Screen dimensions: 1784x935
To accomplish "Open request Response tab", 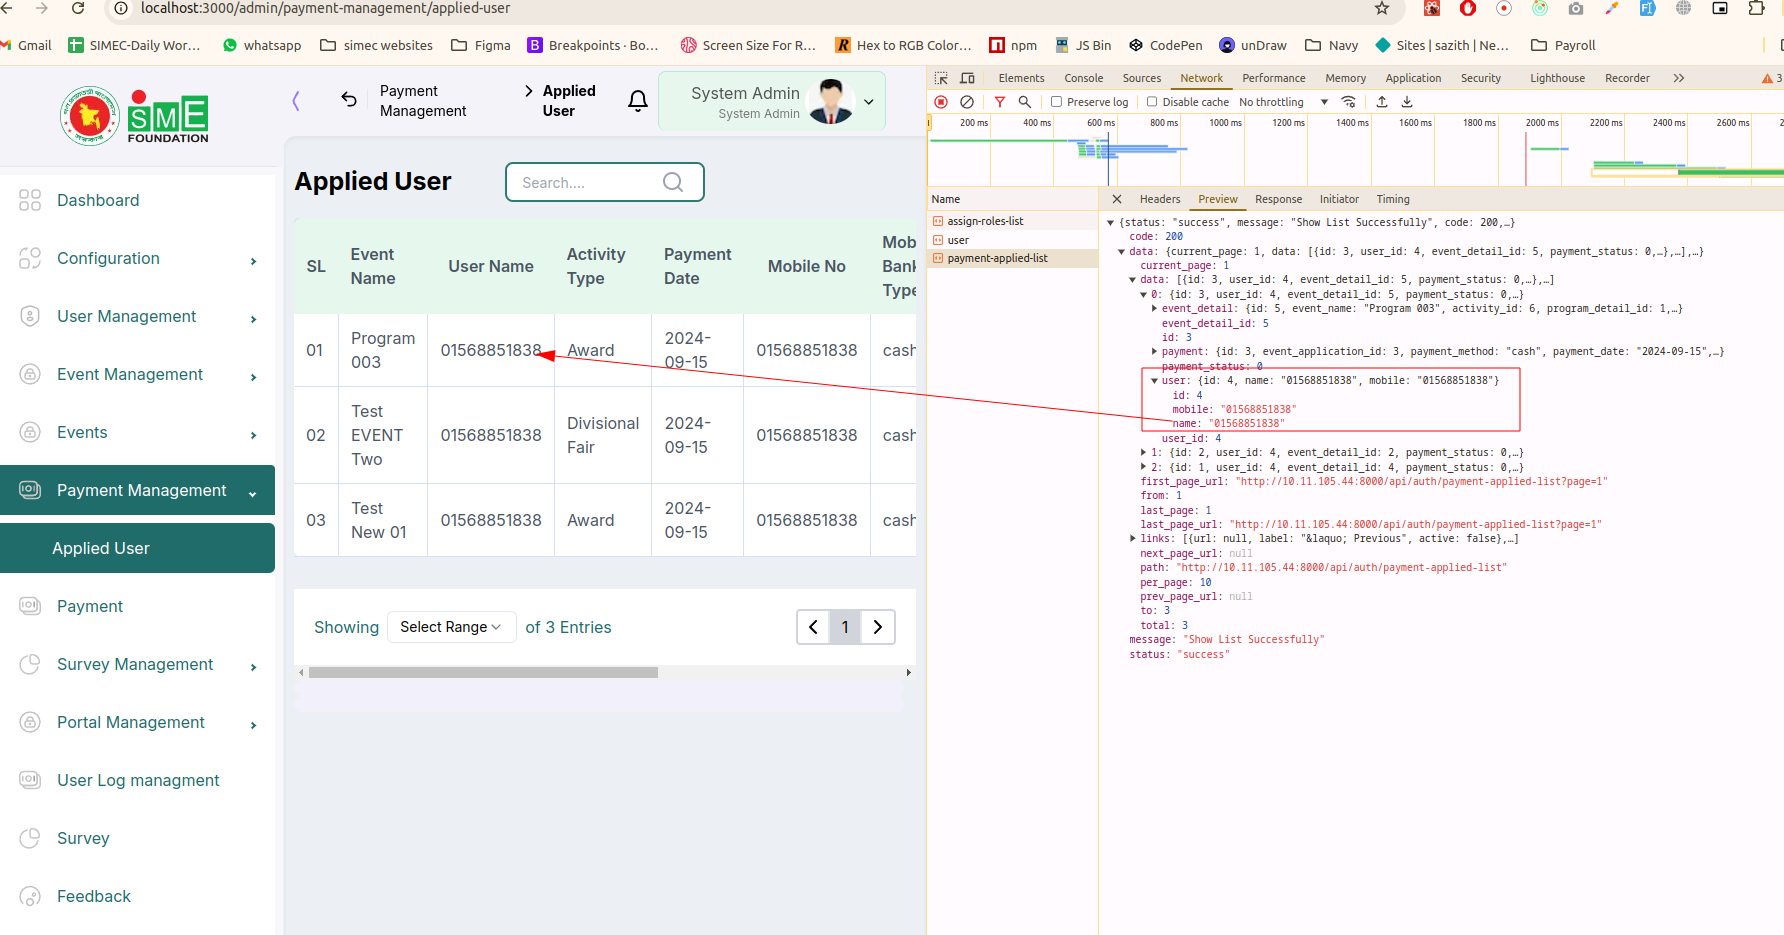I will tap(1278, 199).
